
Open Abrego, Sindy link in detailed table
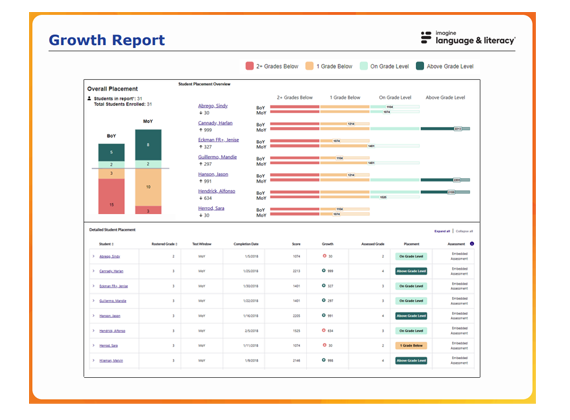(x=109, y=256)
